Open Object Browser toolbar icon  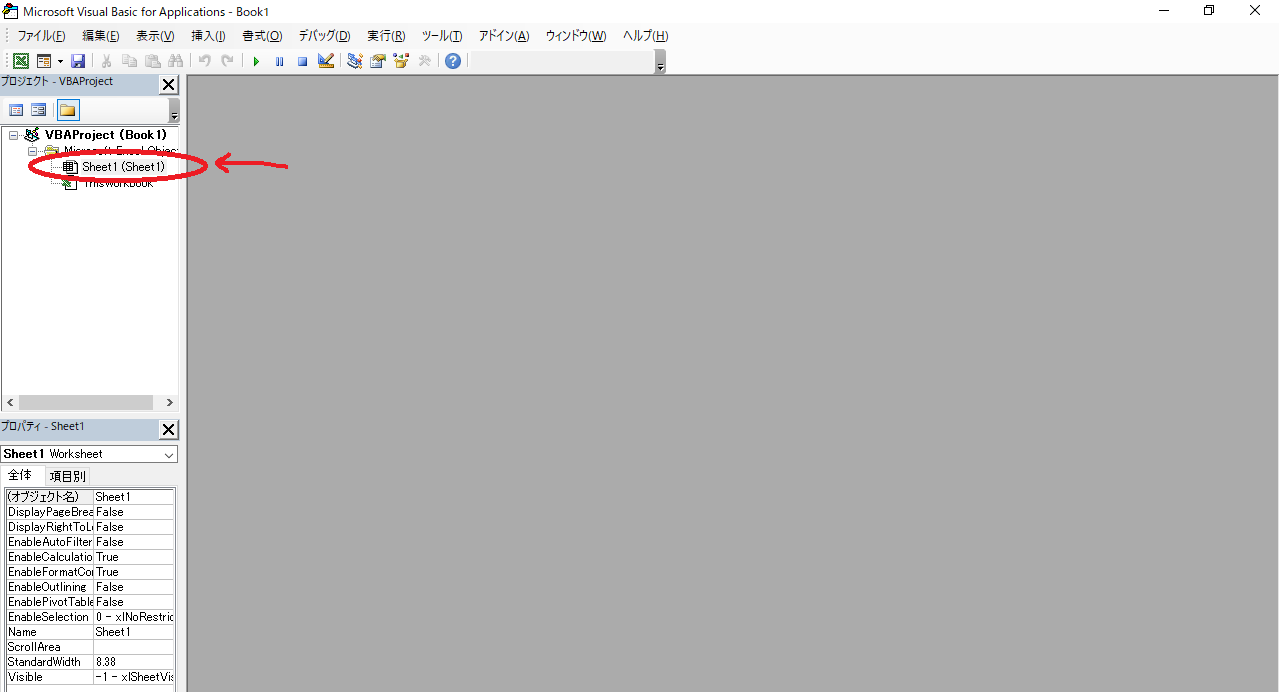[x=401, y=61]
